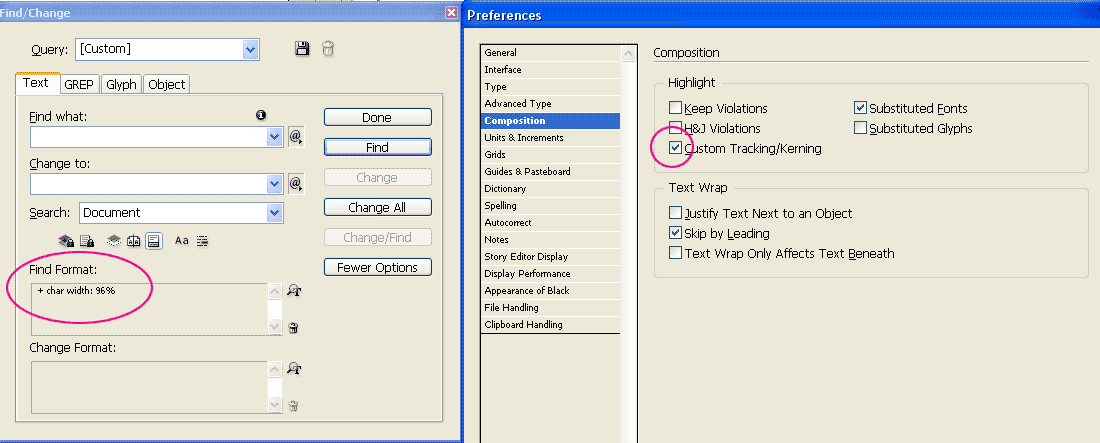This screenshot has height=443, width=1100.
Task: Select Clipboard Handling preferences category
Action: (x=551, y=324)
